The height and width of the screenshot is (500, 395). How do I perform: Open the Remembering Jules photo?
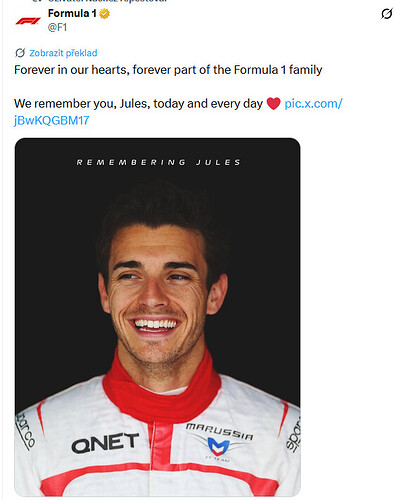tap(157, 317)
